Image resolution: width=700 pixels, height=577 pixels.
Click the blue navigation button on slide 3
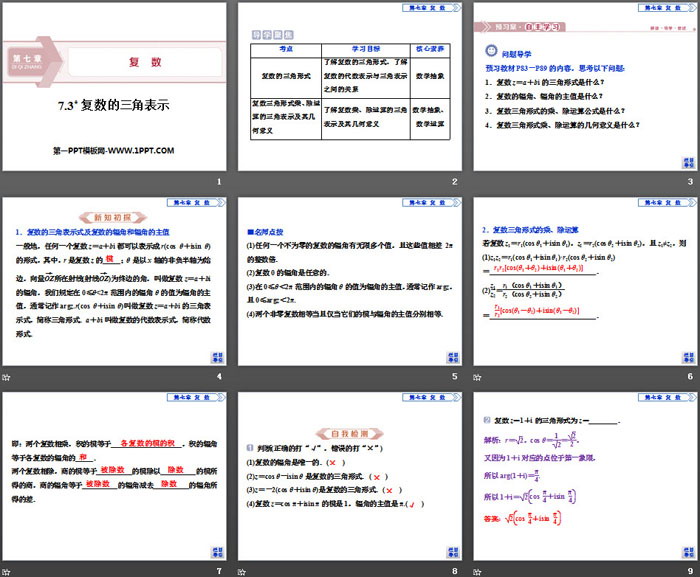pyautogui.click(x=685, y=162)
